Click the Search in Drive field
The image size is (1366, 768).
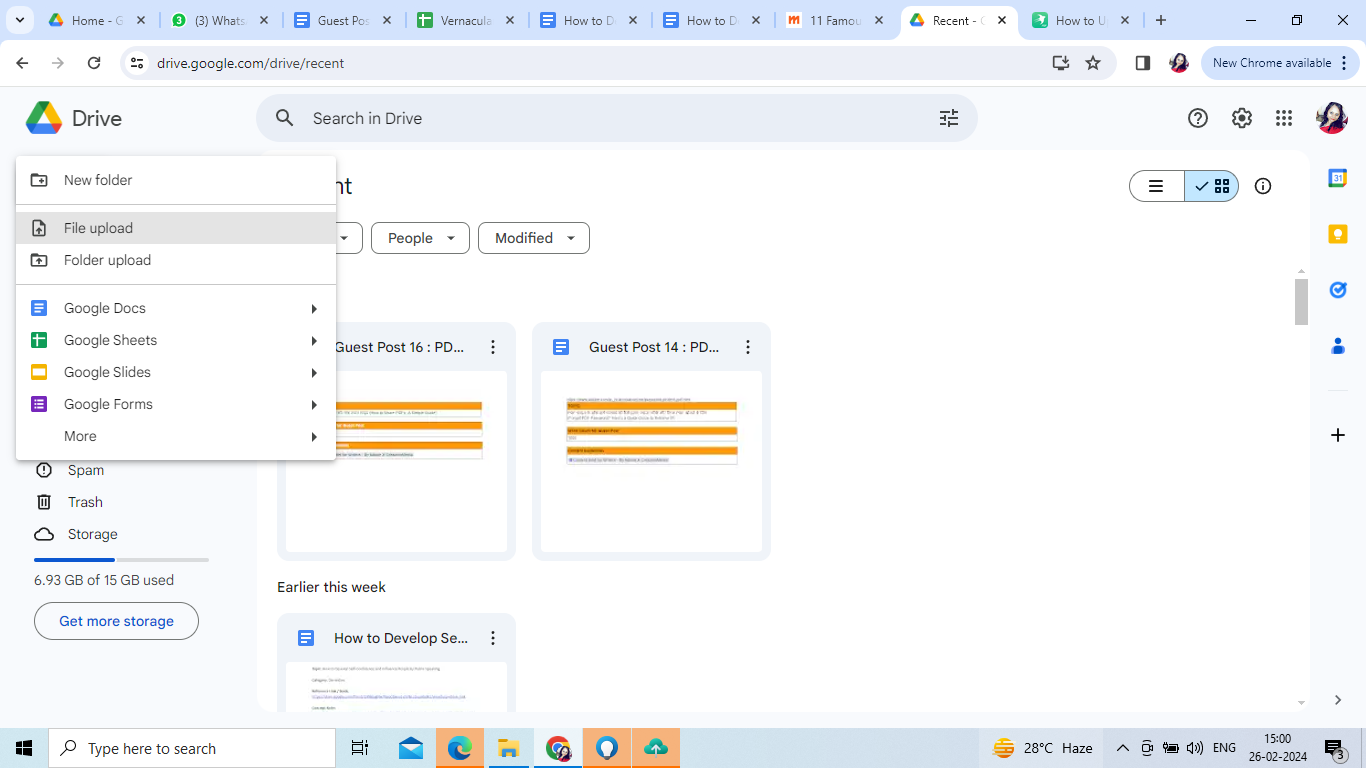pos(600,118)
